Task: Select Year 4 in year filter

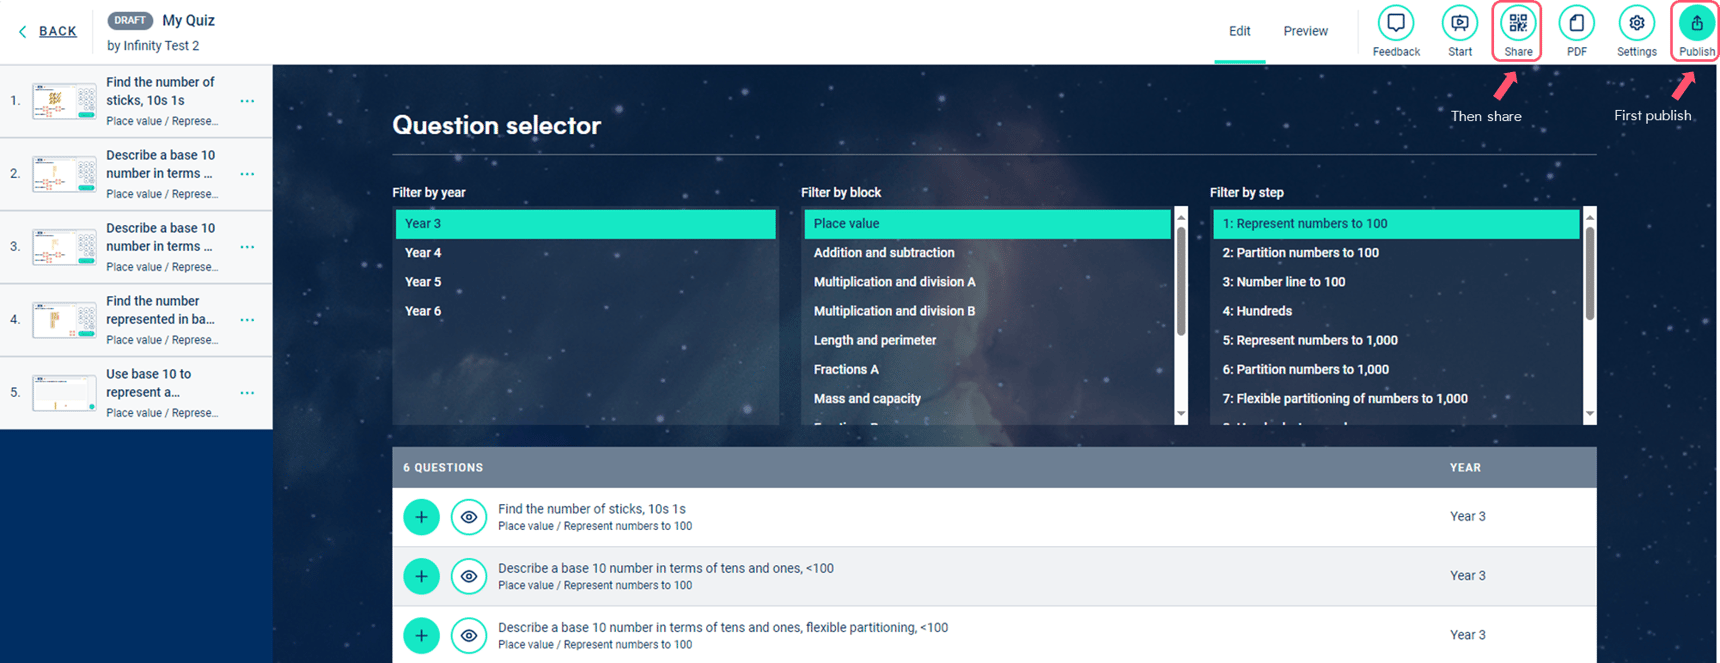Action: pyautogui.click(x=423, y=253)
